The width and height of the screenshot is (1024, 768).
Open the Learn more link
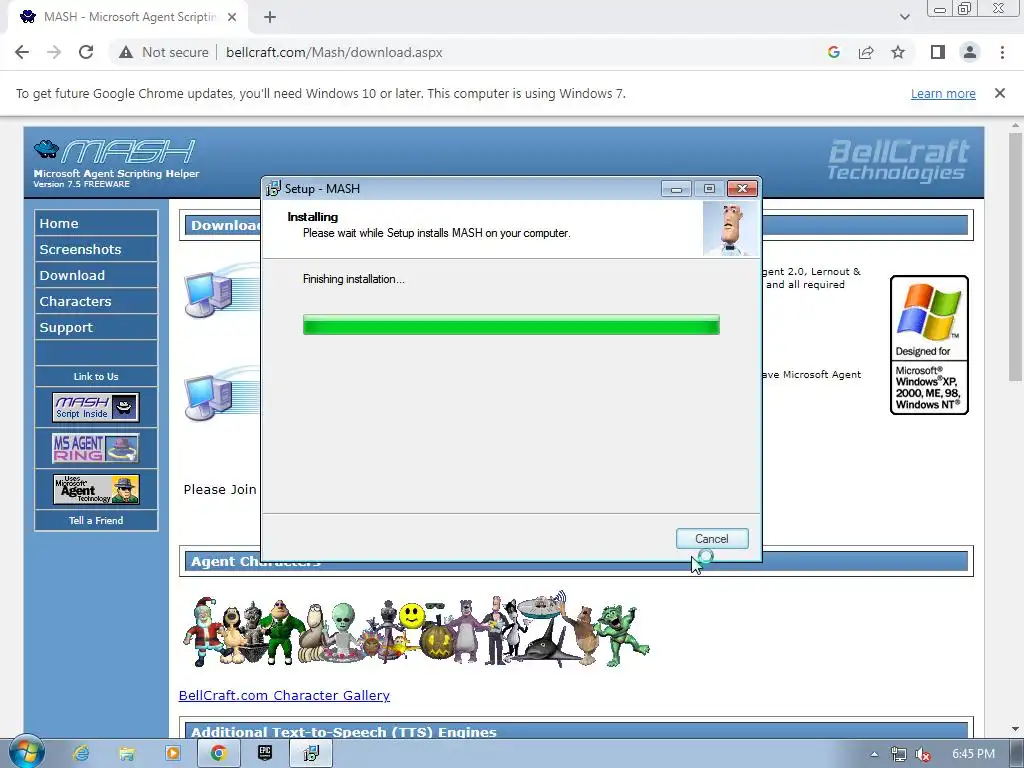[x=943, y=93]
